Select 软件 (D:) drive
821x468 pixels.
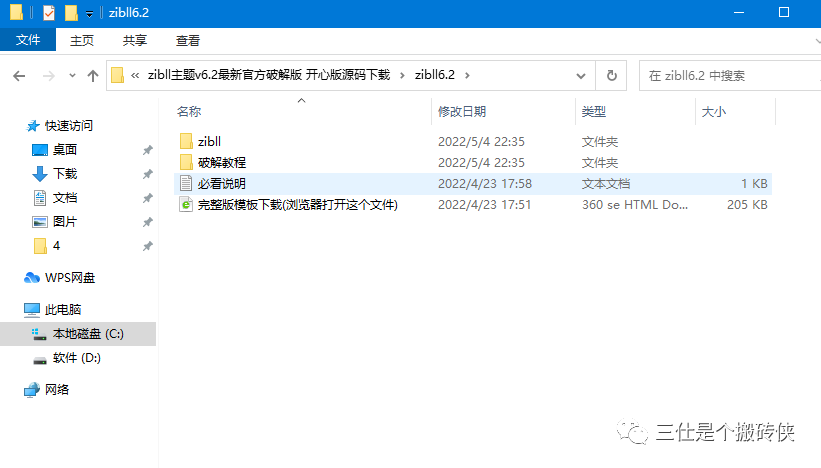tap(76, 358)
